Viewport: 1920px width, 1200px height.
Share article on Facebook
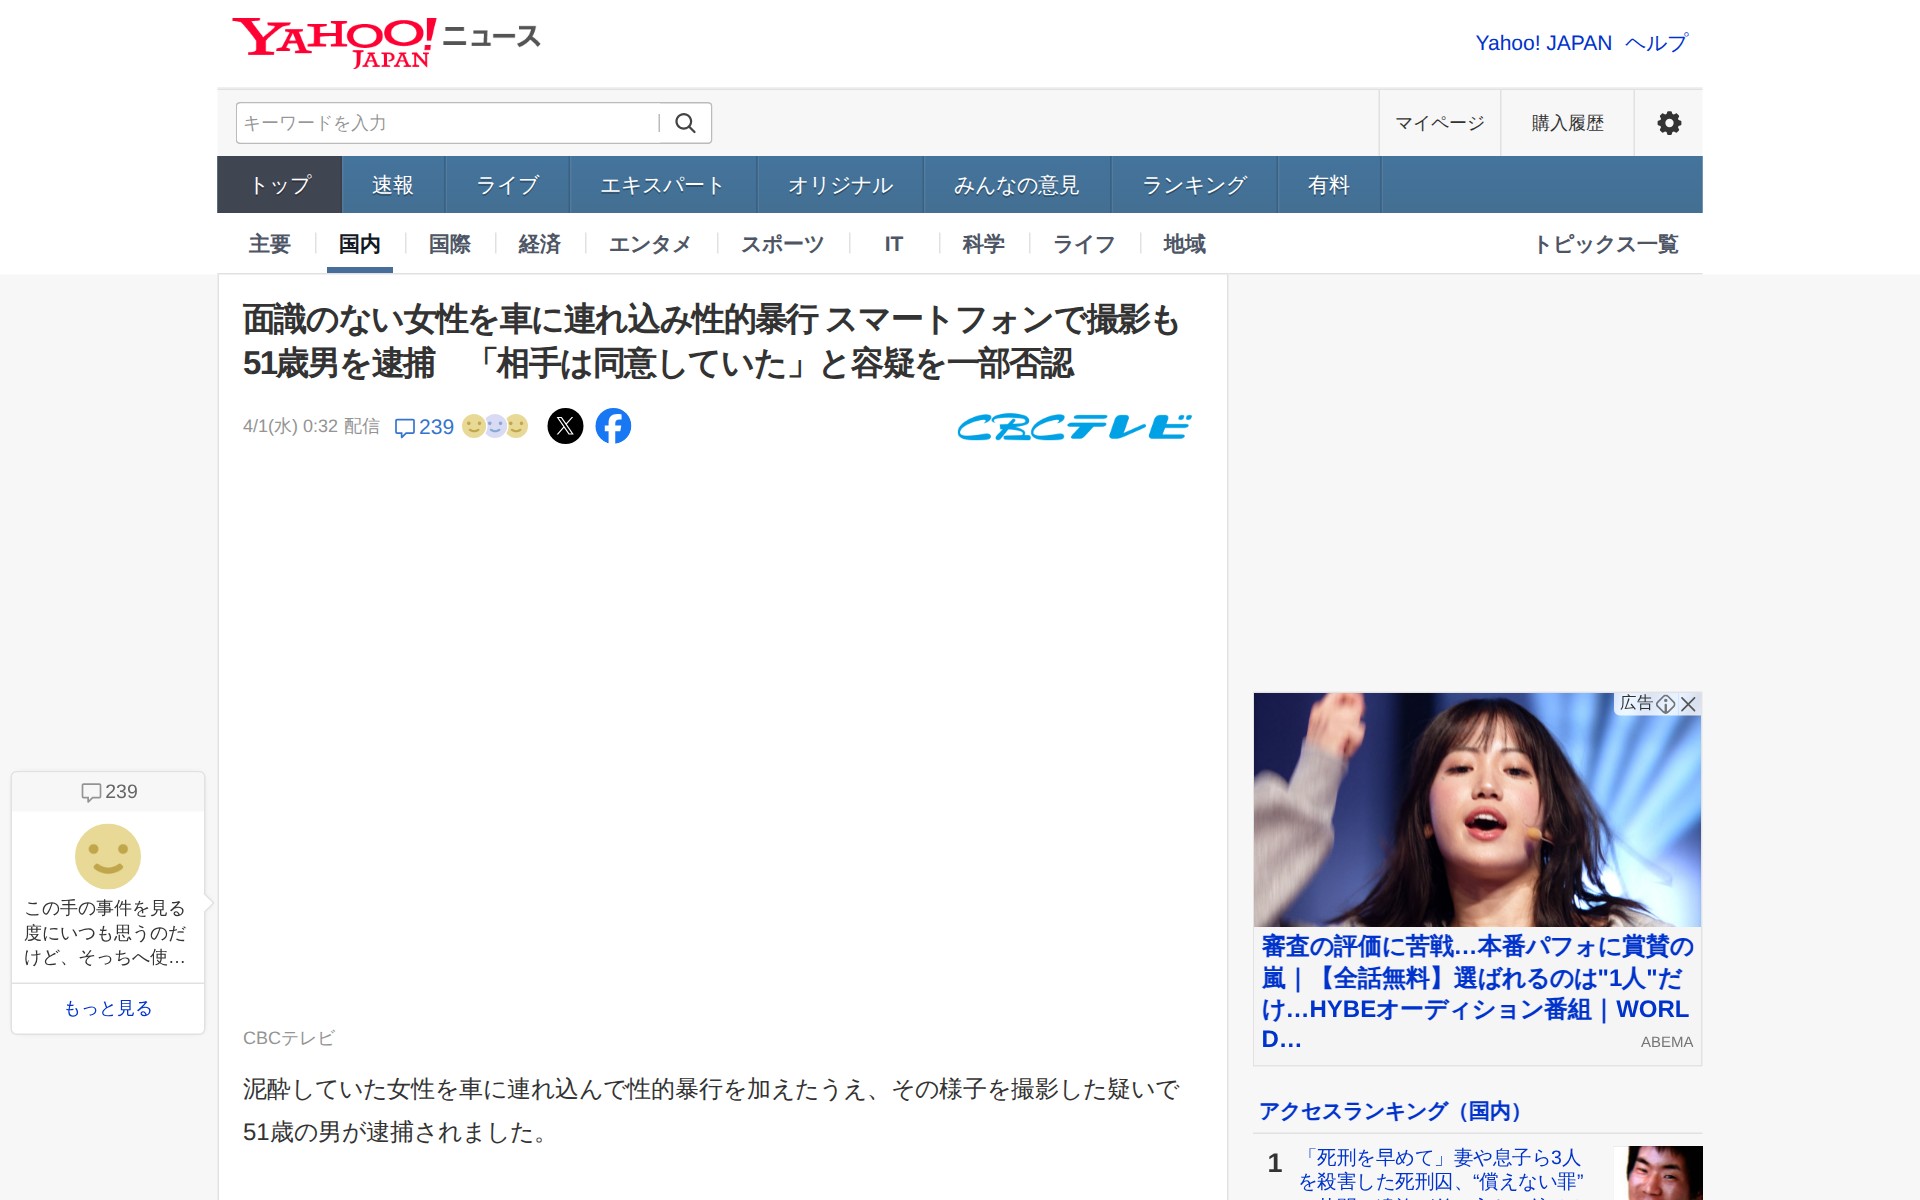click(x=613, y=427)
